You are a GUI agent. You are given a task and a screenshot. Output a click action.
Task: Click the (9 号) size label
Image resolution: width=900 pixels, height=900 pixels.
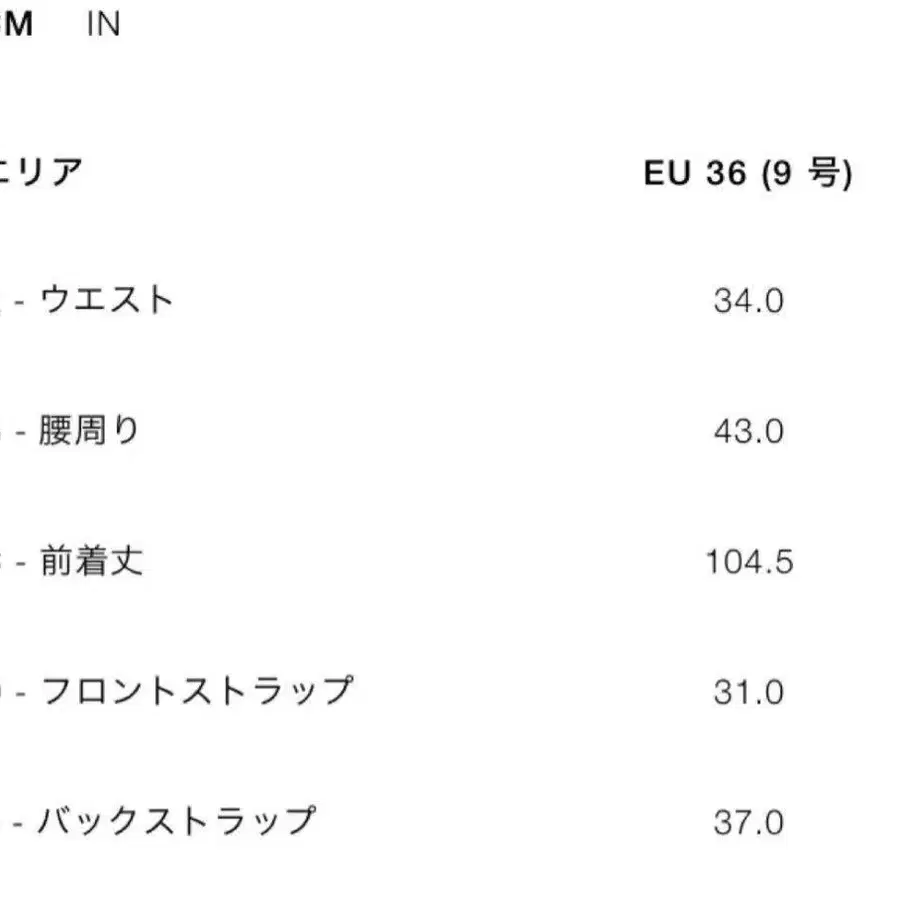pos(806,173)
